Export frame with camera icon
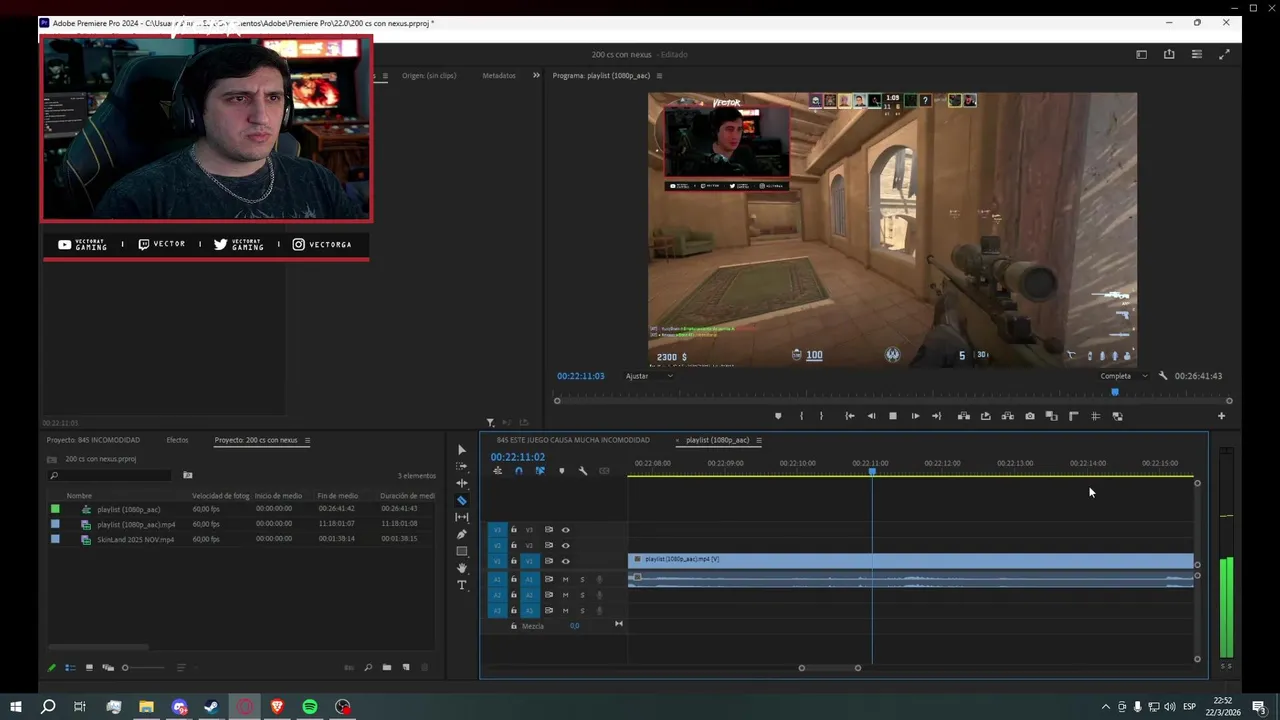Screen dimensions: 1280x720 pyautogui.click(x=1030, y=416)
